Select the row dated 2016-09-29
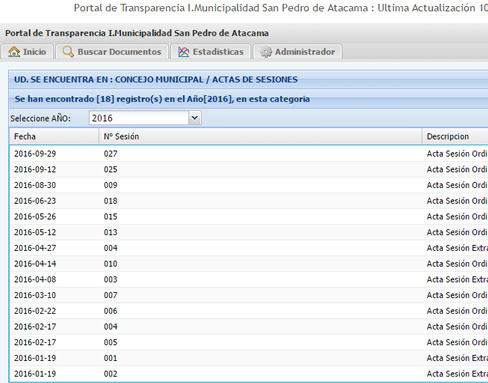488x383 pixels. coord(249,154)
